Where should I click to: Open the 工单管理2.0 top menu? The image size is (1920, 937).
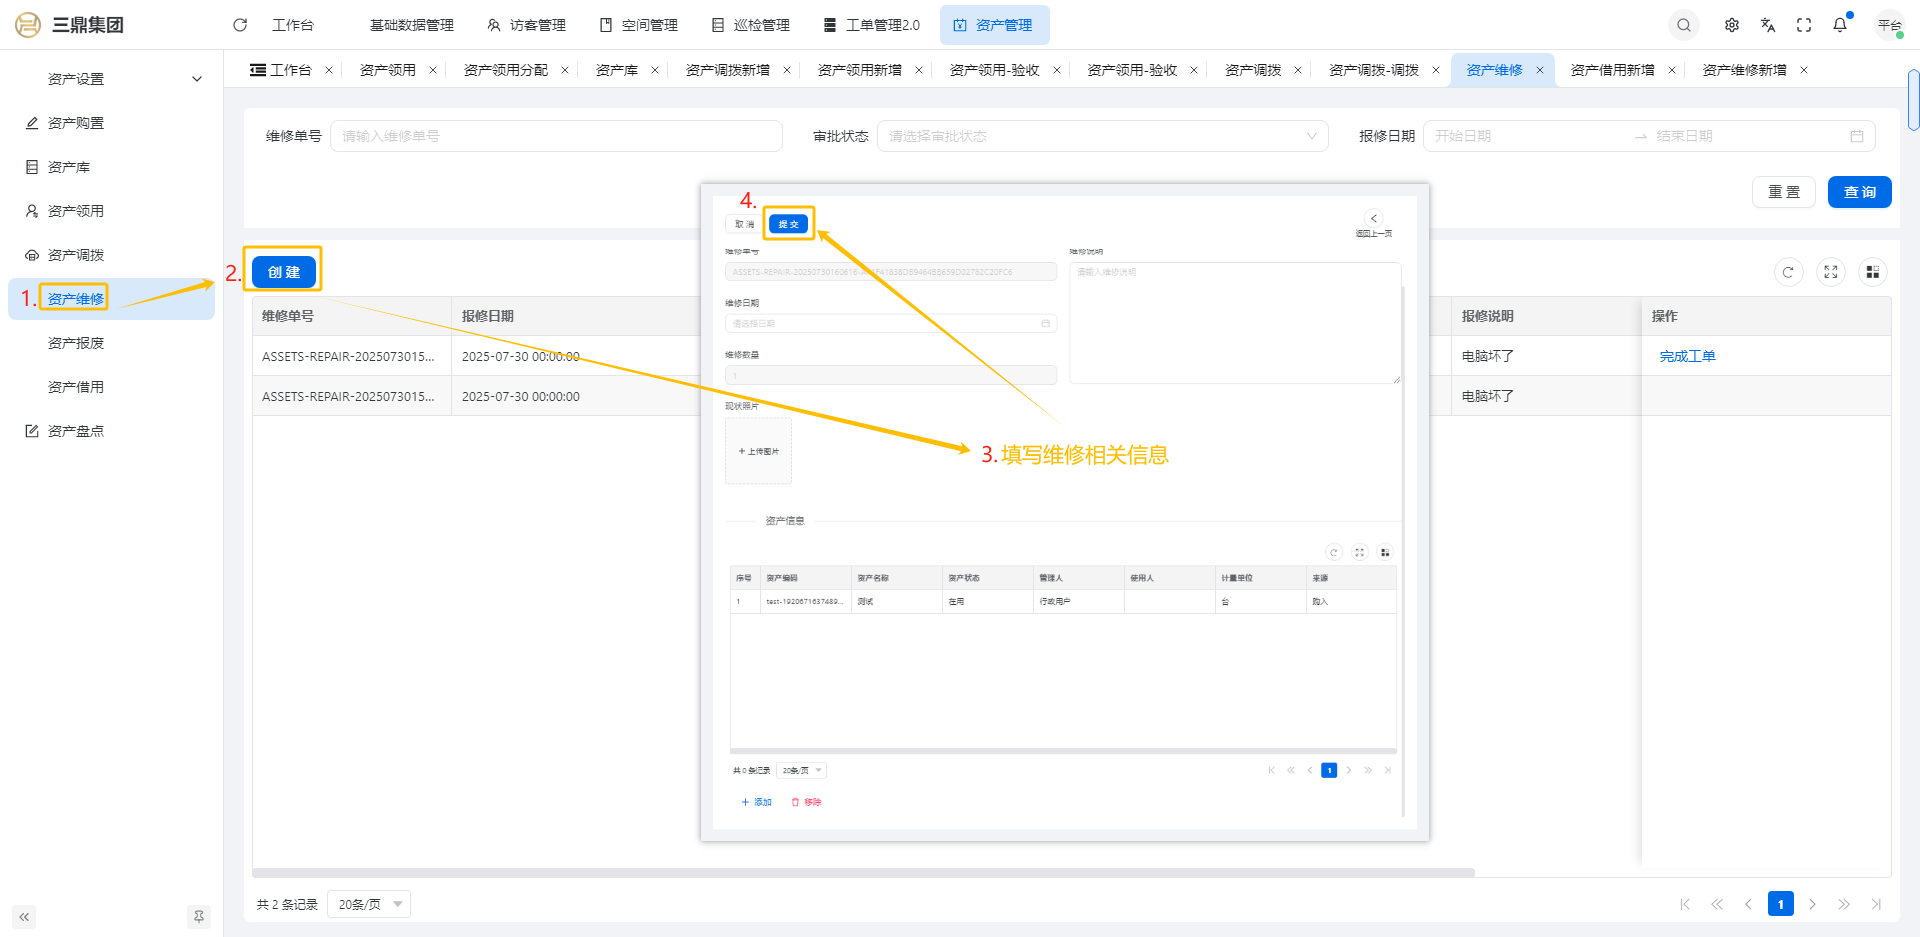pyautogui.click(x=871, y=25)
